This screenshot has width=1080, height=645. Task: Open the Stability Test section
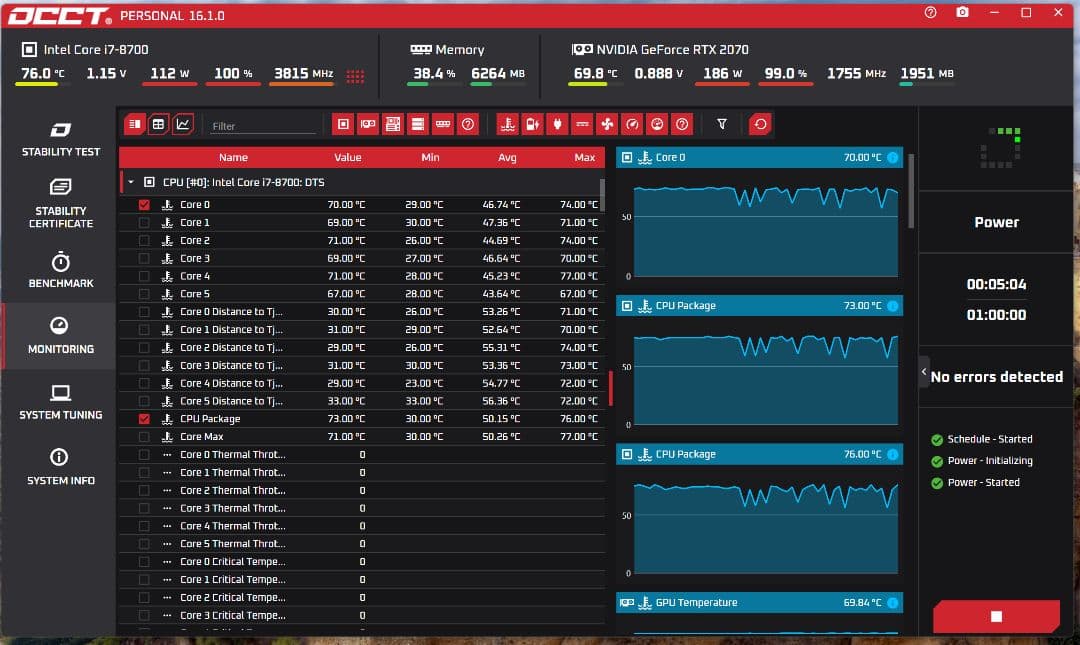pyautogui.click(x=60, y=139)
